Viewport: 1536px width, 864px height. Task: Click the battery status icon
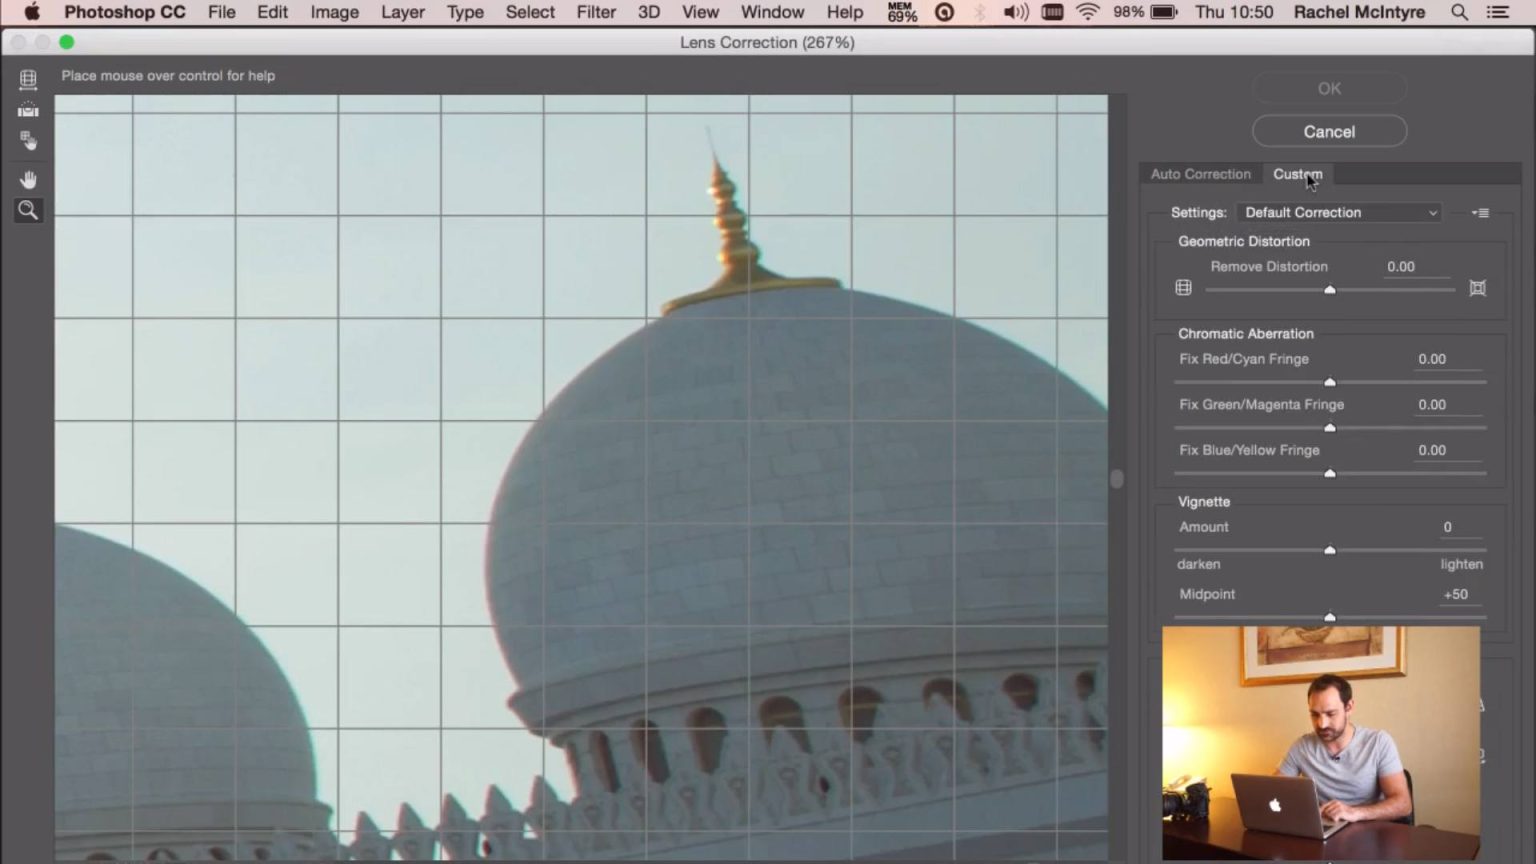tap(1164, 12)
